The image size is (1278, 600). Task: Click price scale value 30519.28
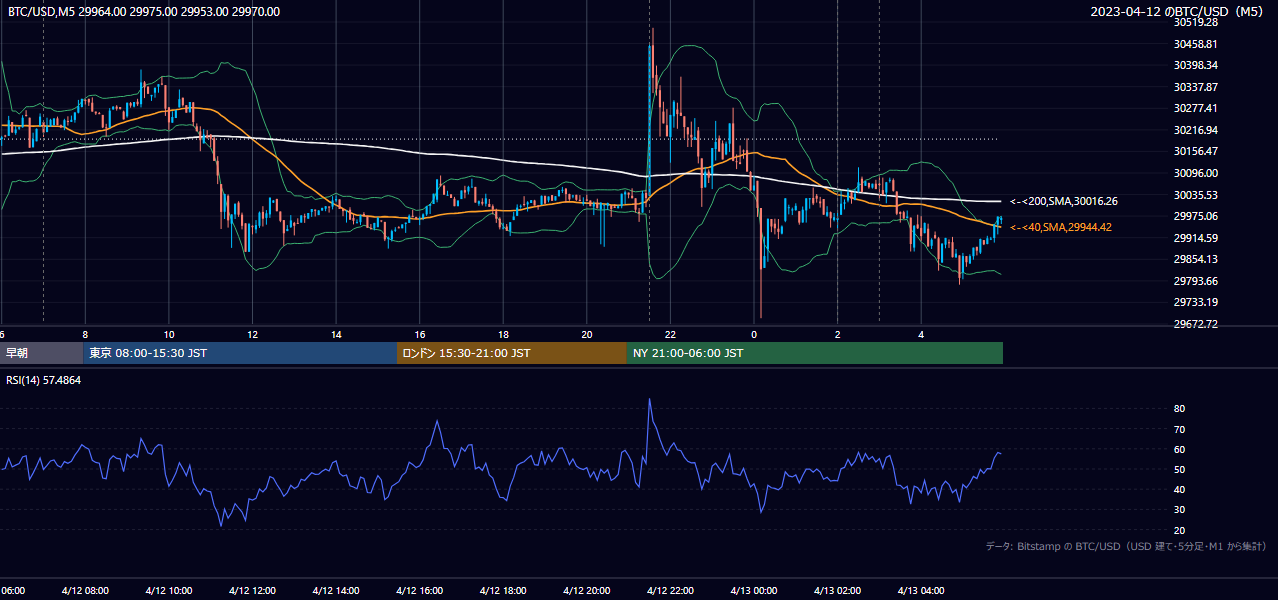1195,22
